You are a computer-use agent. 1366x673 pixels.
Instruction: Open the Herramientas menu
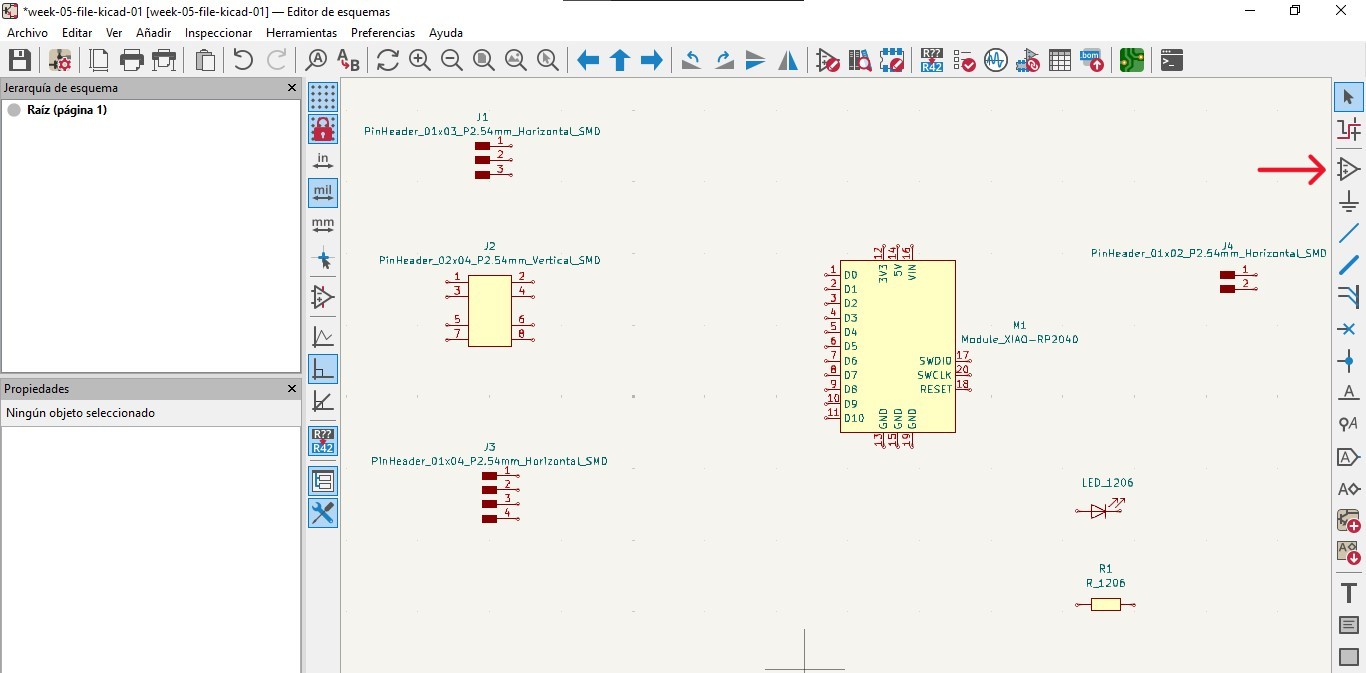pos(301,33)
